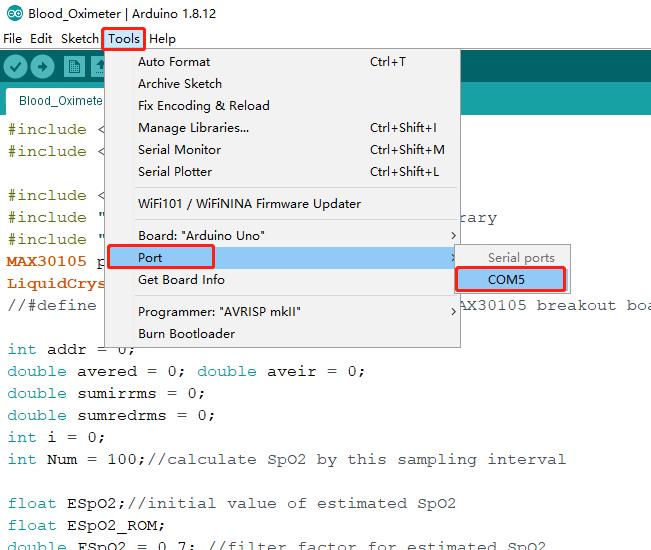Choose Auto Format from Tools menu
This screenshot has height=550, width=651.
coord(174,62)
